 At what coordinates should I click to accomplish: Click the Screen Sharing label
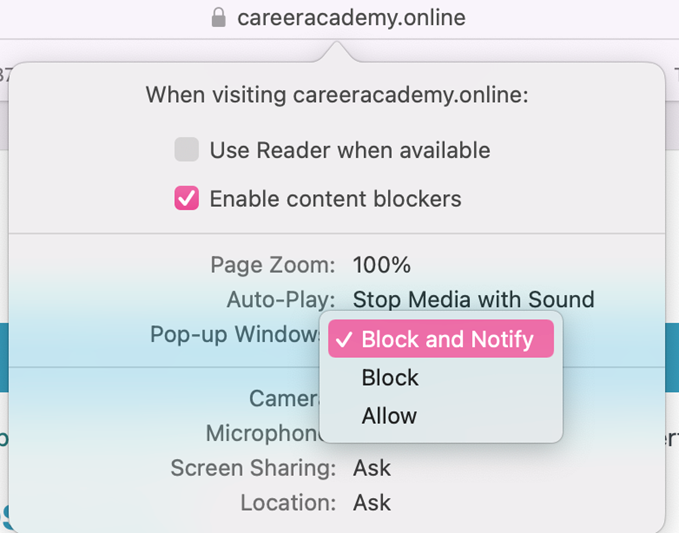click(x=253, y=468)
